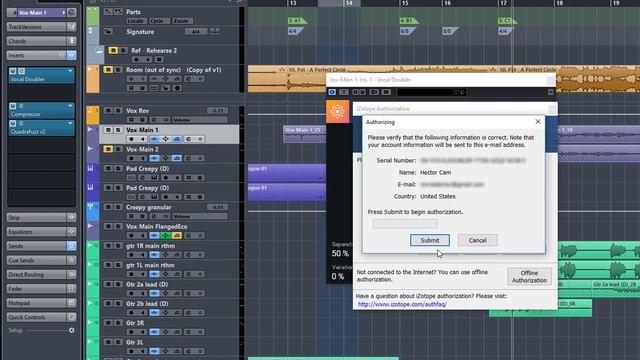This screenshot has height=360, width=640.
Task: Click the Chords section icon
Action: tap(71, 41)
